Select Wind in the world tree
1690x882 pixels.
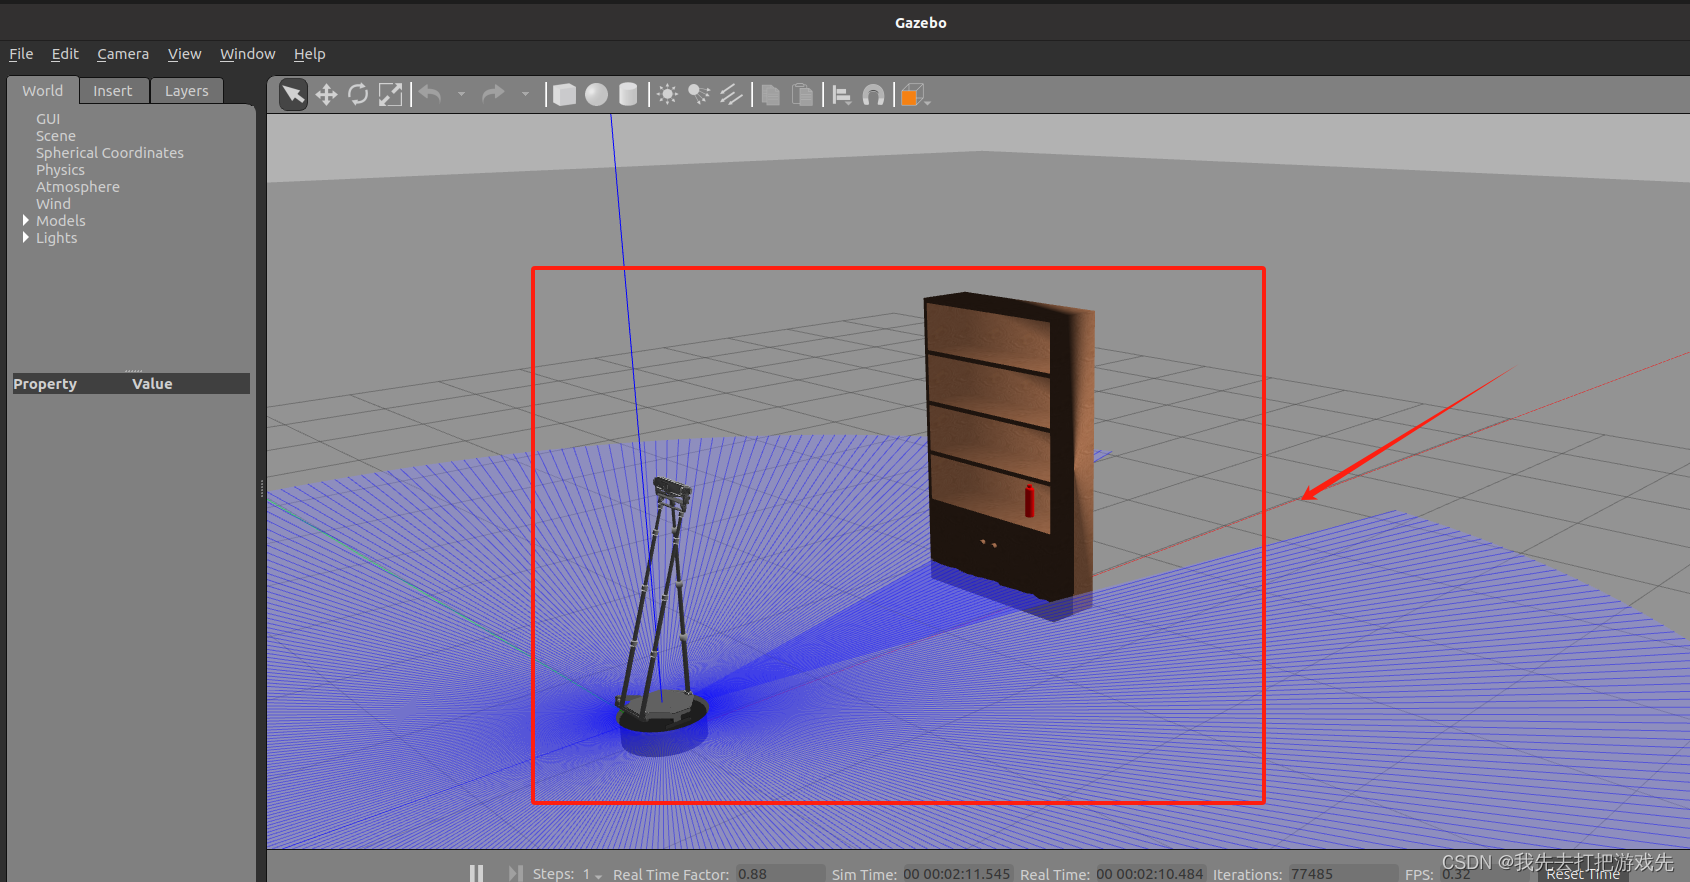[53, 204]
